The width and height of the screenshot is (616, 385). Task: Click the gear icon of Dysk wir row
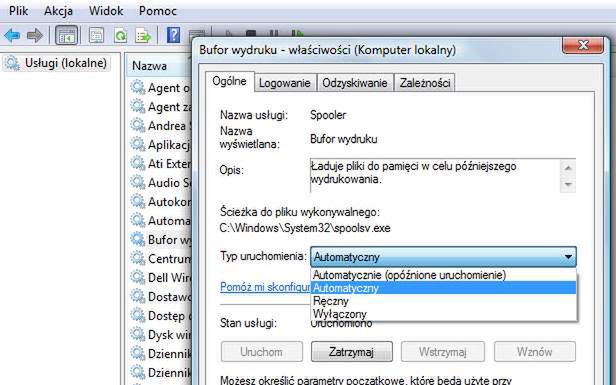pyautogui.click(x=138, y=334)
